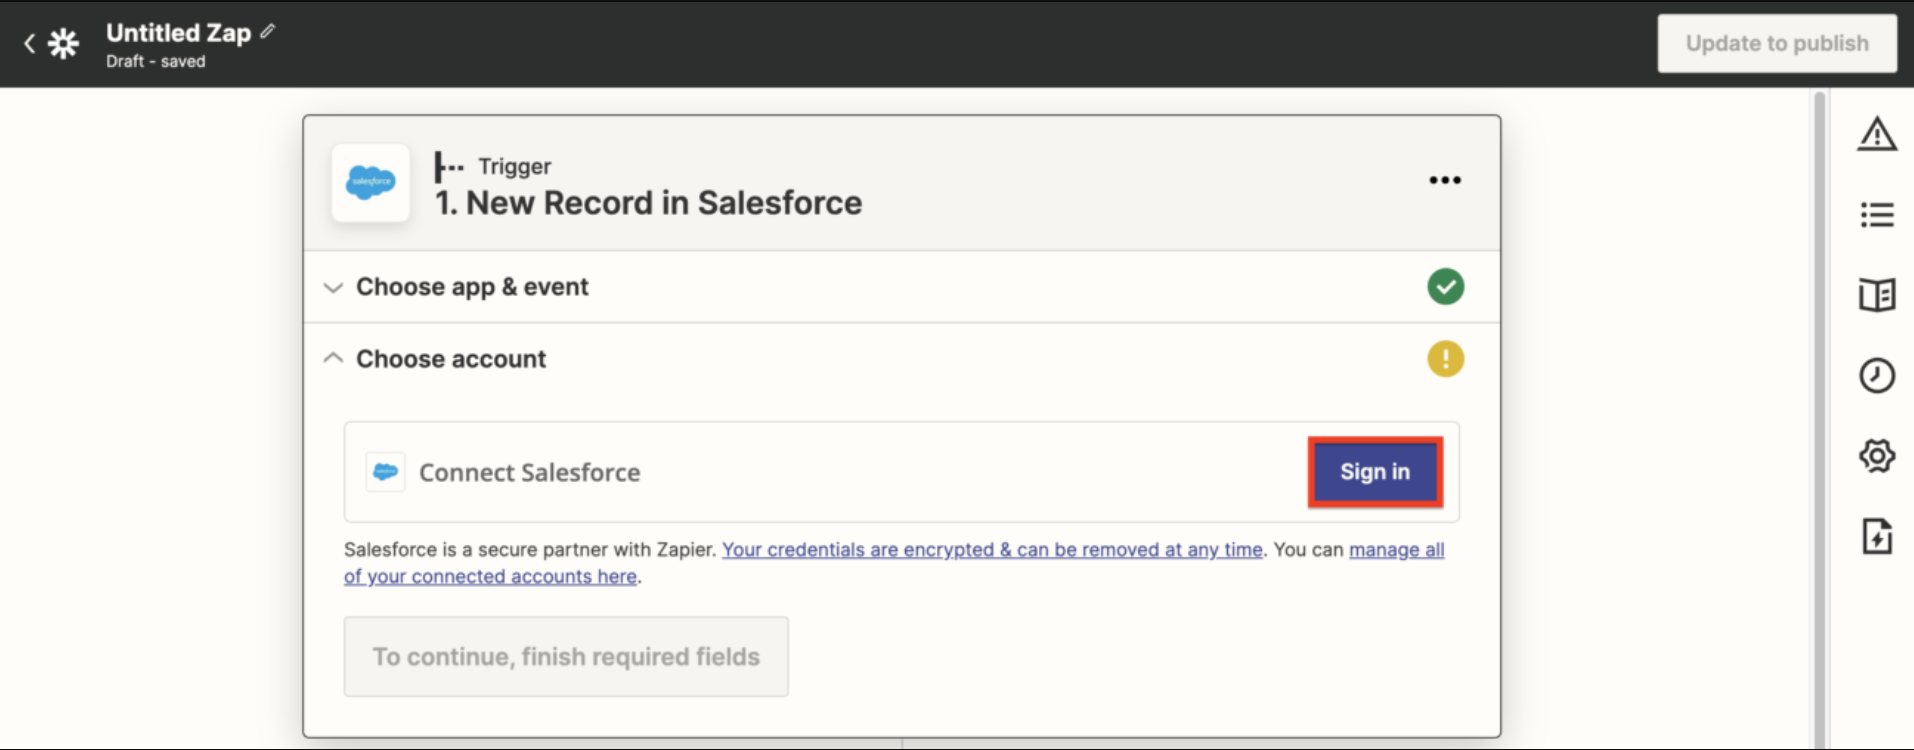The image size is (1914, 750).
Task: Click To continue, finish required fields button
Action: (x=566, y=657)
